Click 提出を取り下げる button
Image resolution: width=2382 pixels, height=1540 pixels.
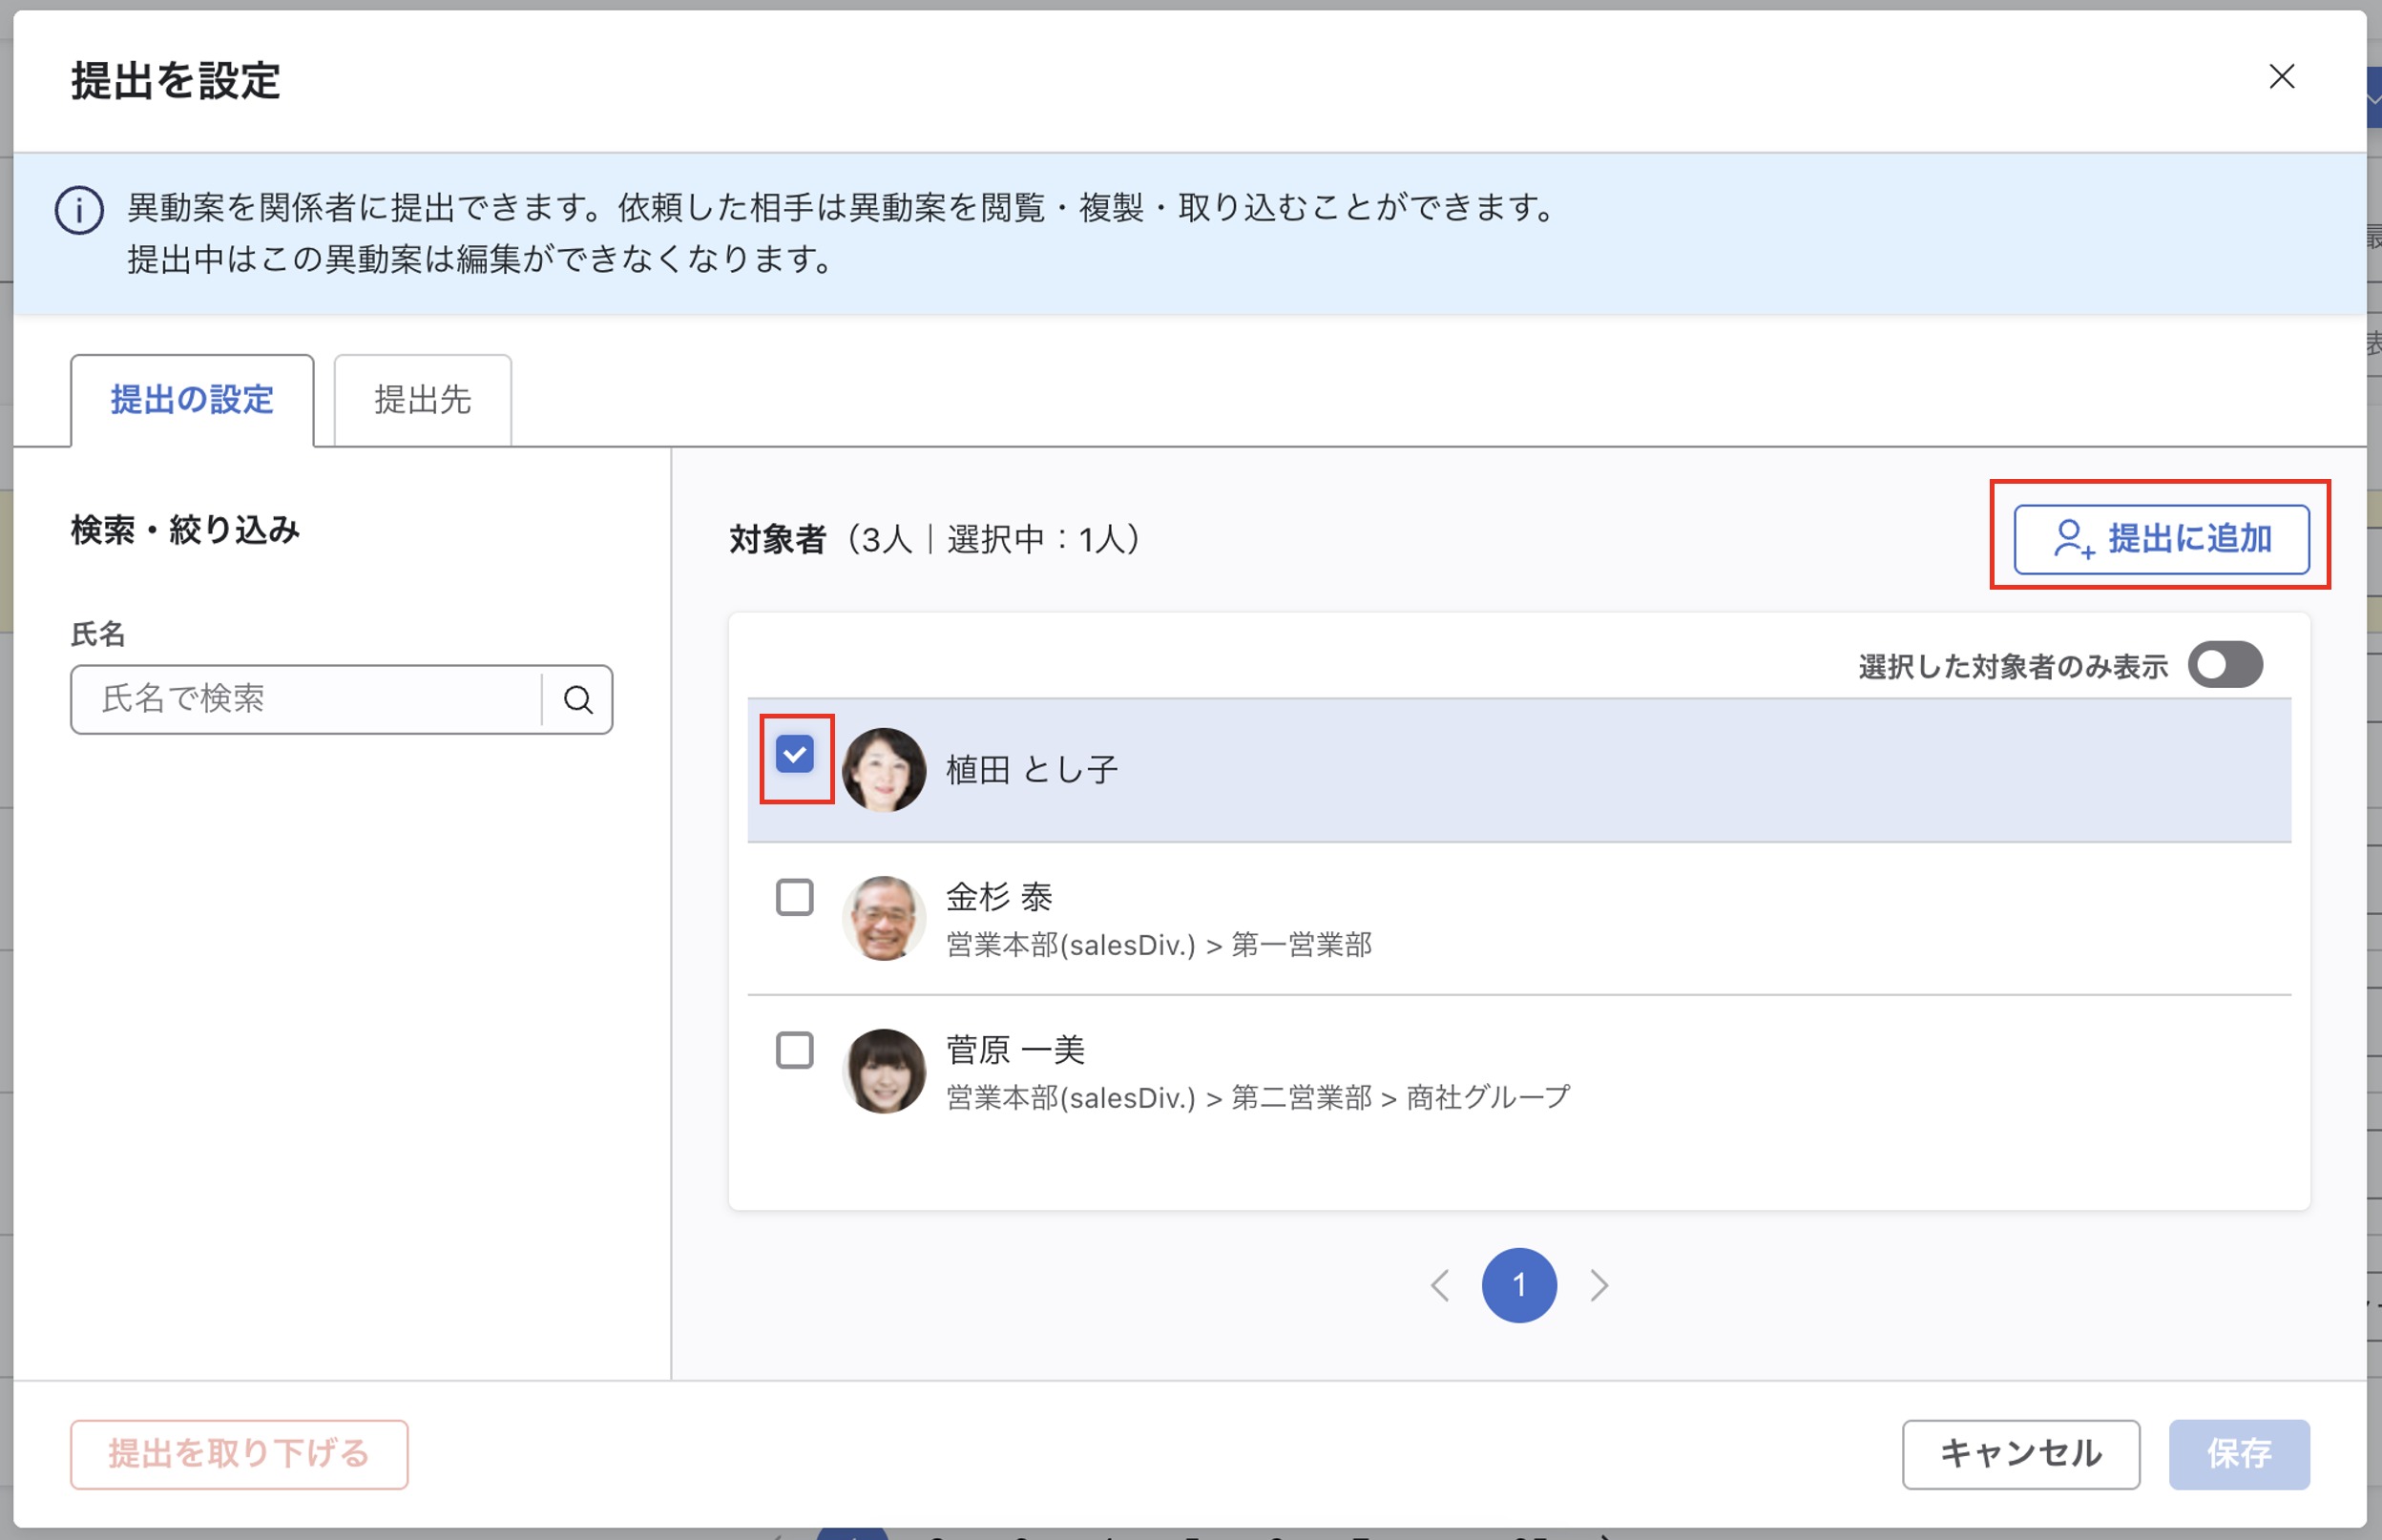coord(239,1453)
